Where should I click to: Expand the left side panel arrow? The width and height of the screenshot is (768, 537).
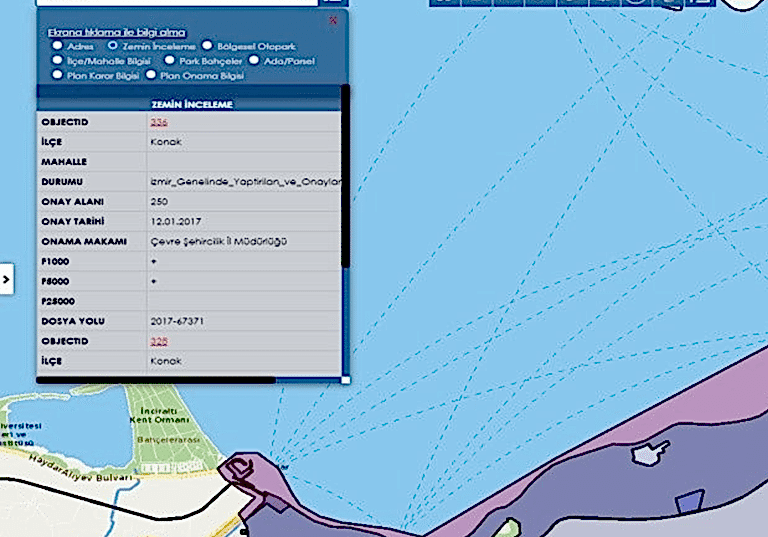coord(6,279)
